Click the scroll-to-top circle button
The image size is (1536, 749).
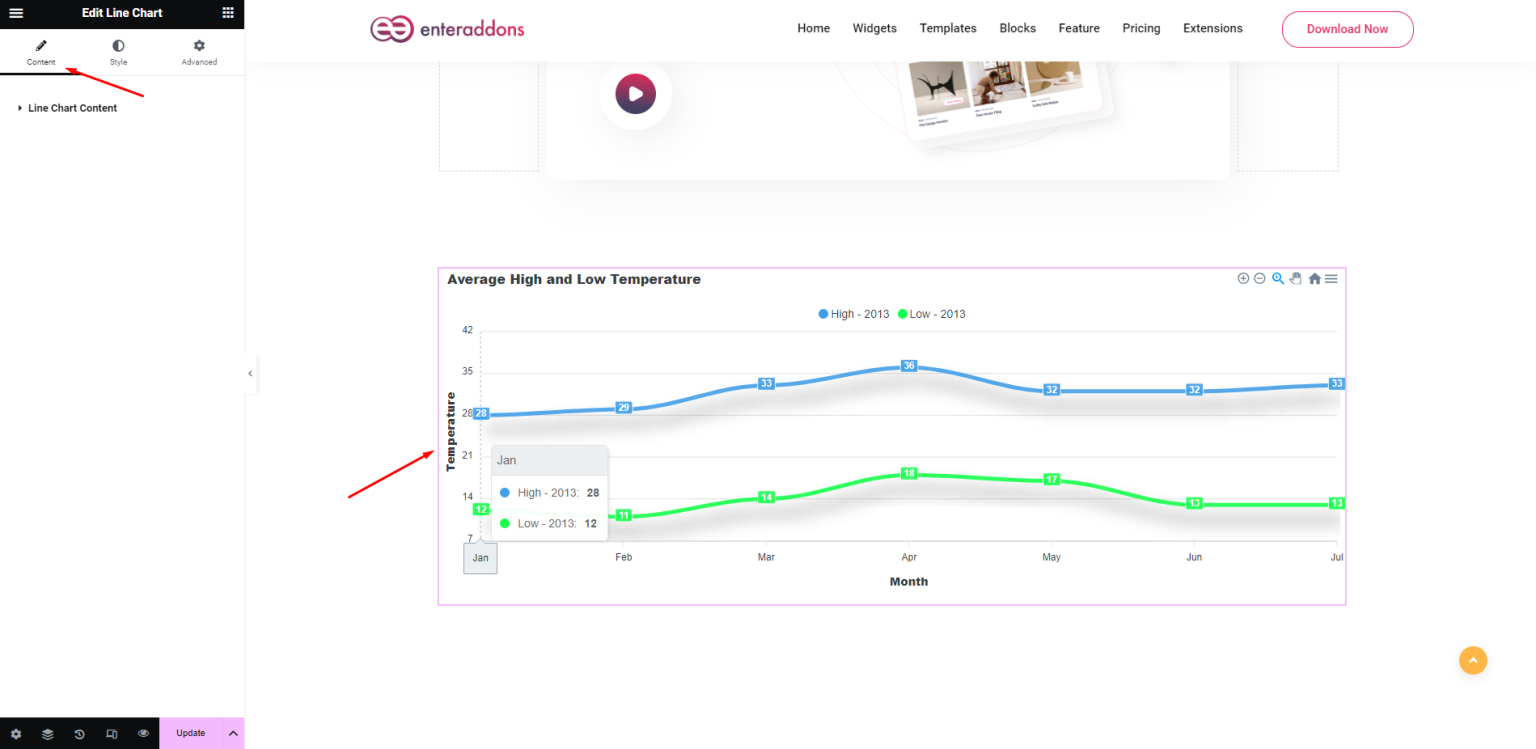tap(1473, 660)
